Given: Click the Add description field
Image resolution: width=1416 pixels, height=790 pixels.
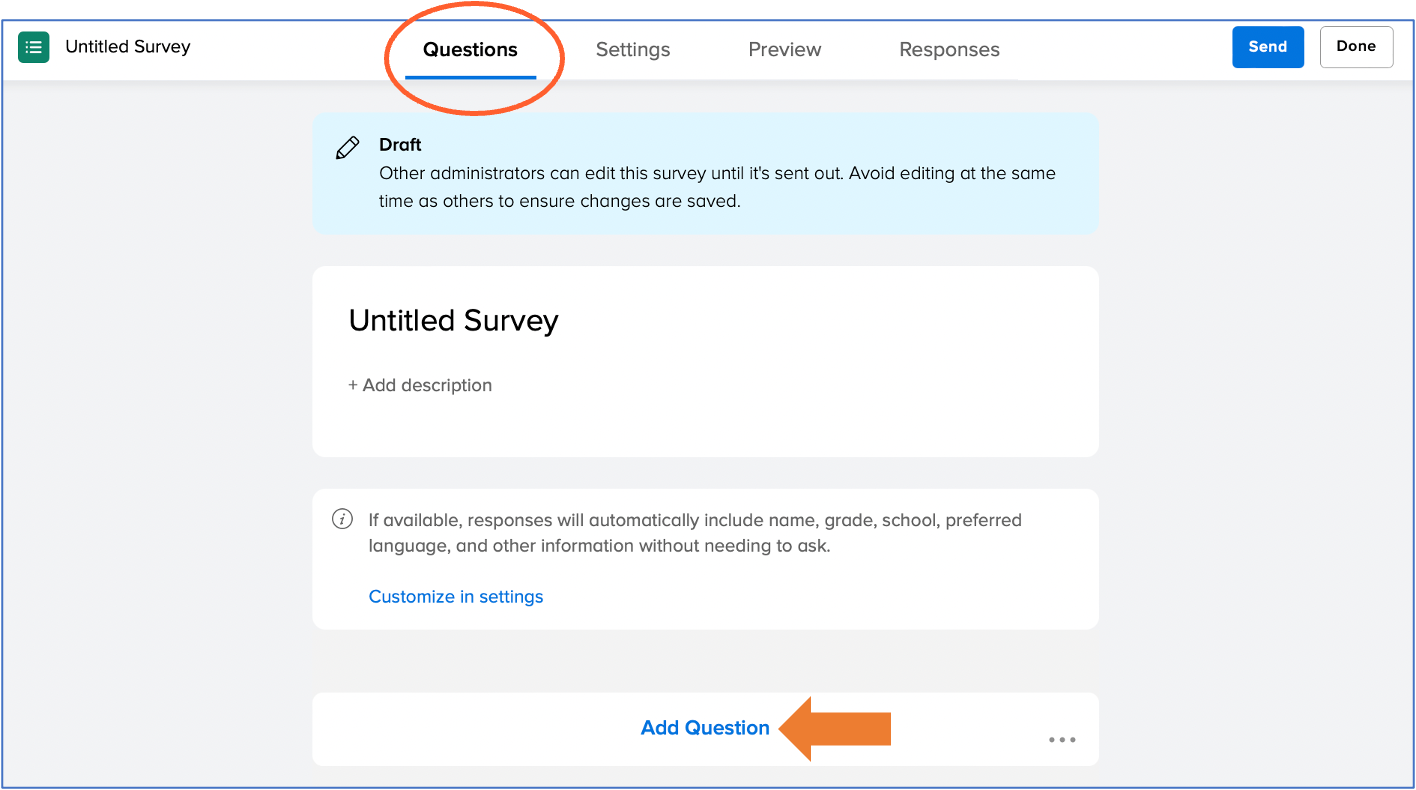Looking at the screenshot, I should pyautogui.click(x=427, y=385).
